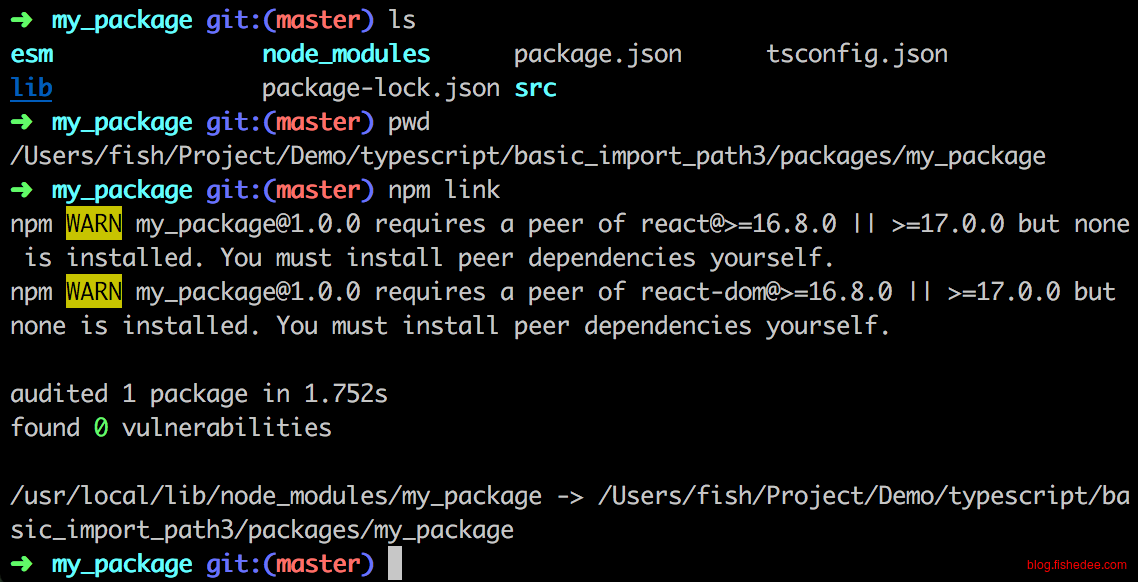Select package-lock.json in the listing
The height and width of the screenshot is (582, 1138).
click(381, 89)
